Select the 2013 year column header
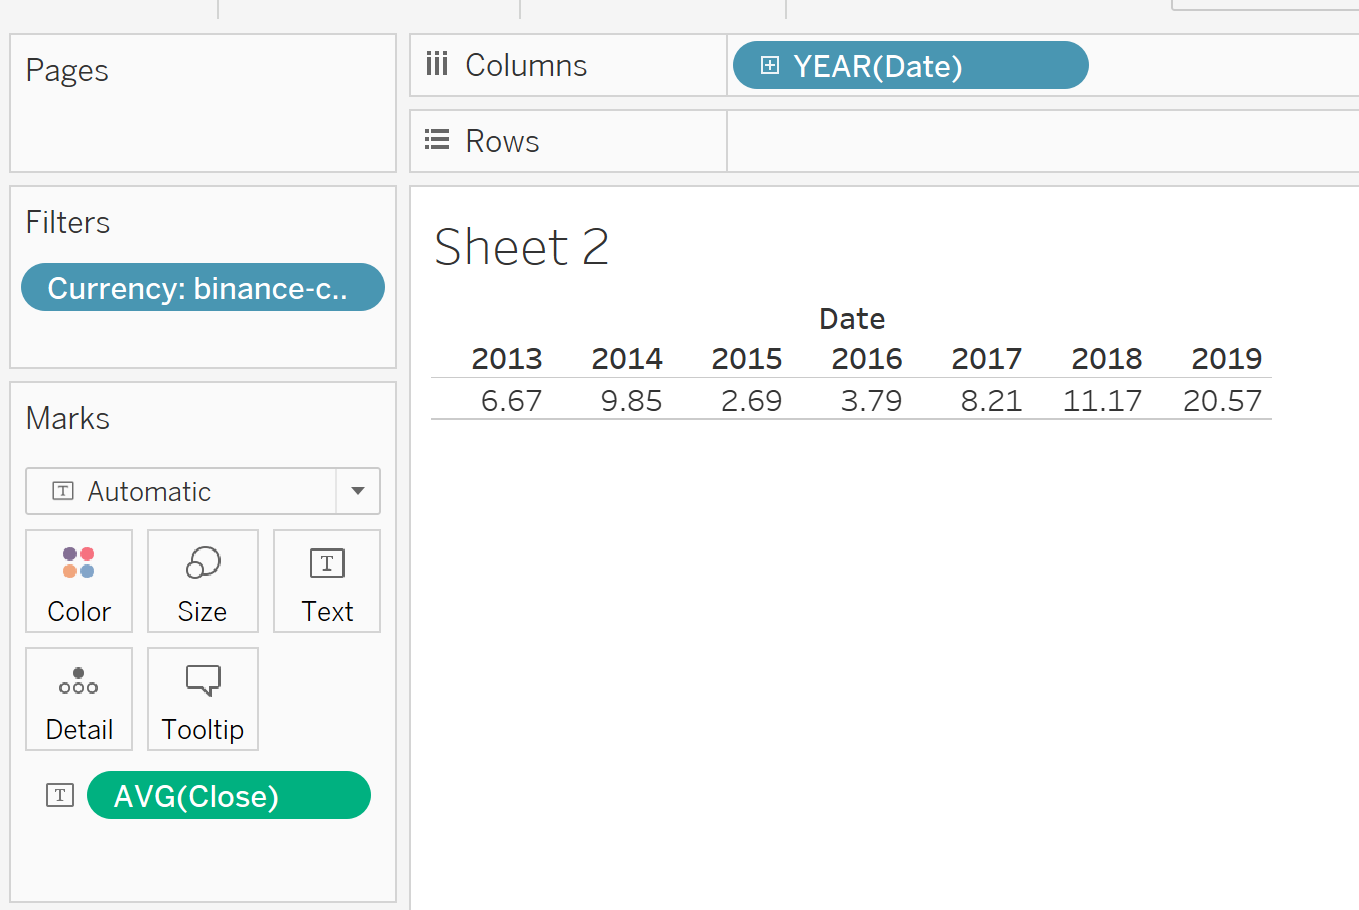Image resolution: width=1359 pixels, height=910 pixels. [x=507, y=358]
